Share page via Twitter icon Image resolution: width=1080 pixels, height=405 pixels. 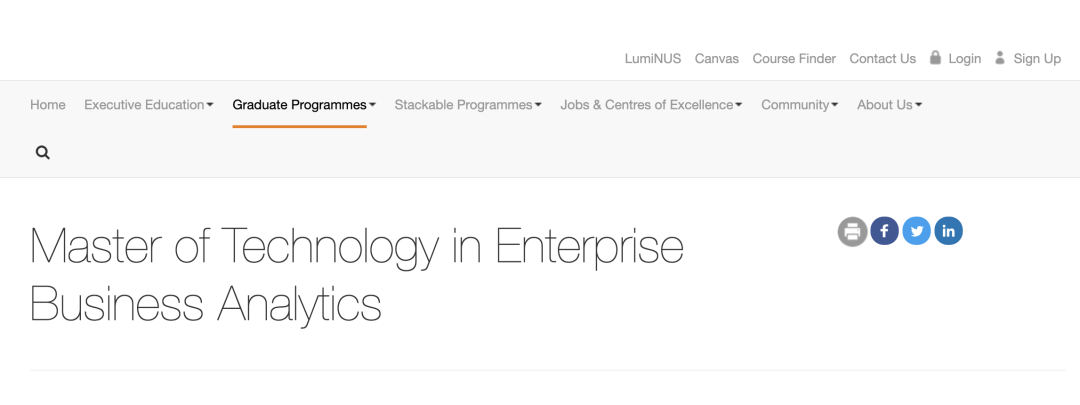pyautogui.click(x=916, y=232)
